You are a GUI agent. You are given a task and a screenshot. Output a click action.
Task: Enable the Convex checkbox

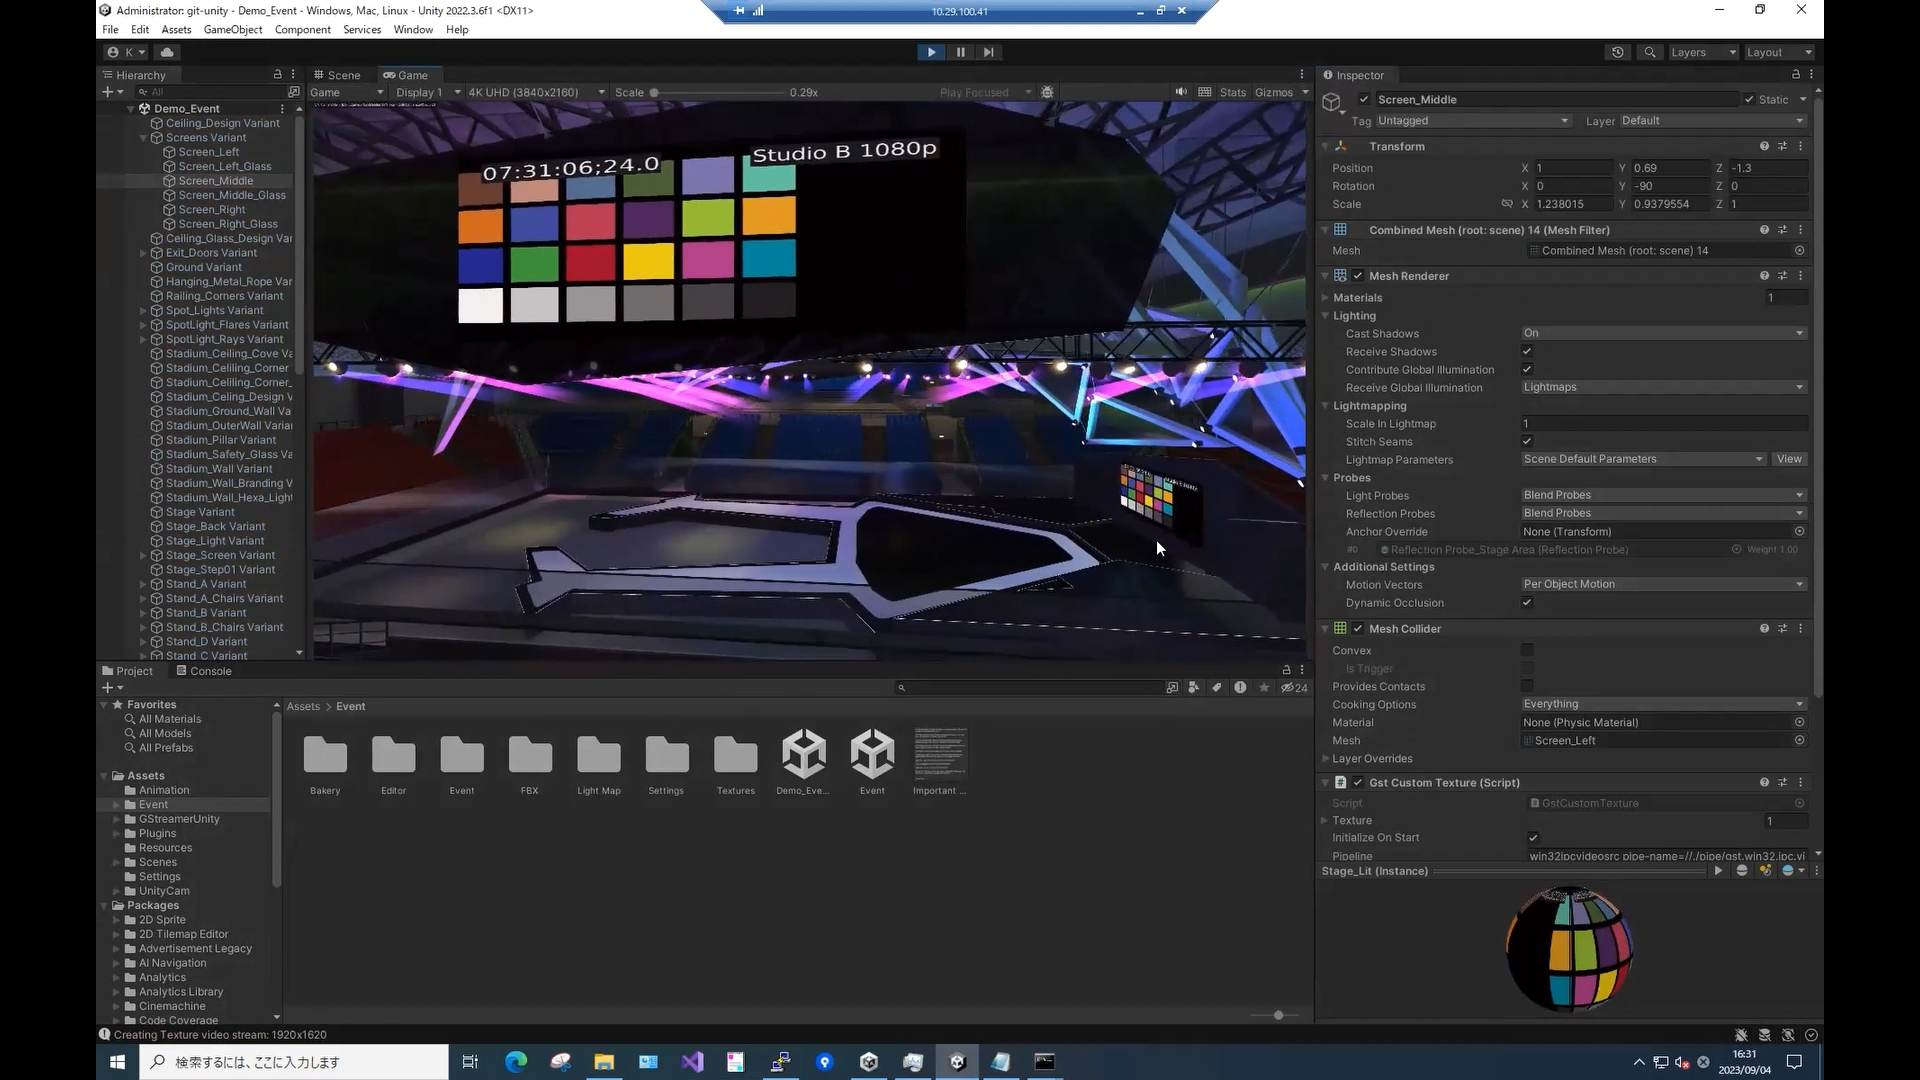tap(1527, 651)
